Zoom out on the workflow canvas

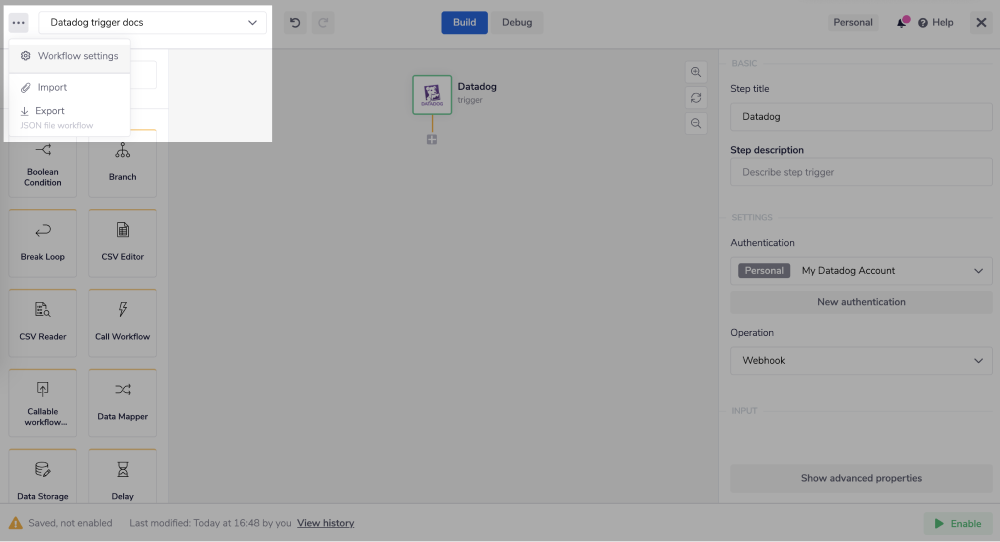[696, 123]
